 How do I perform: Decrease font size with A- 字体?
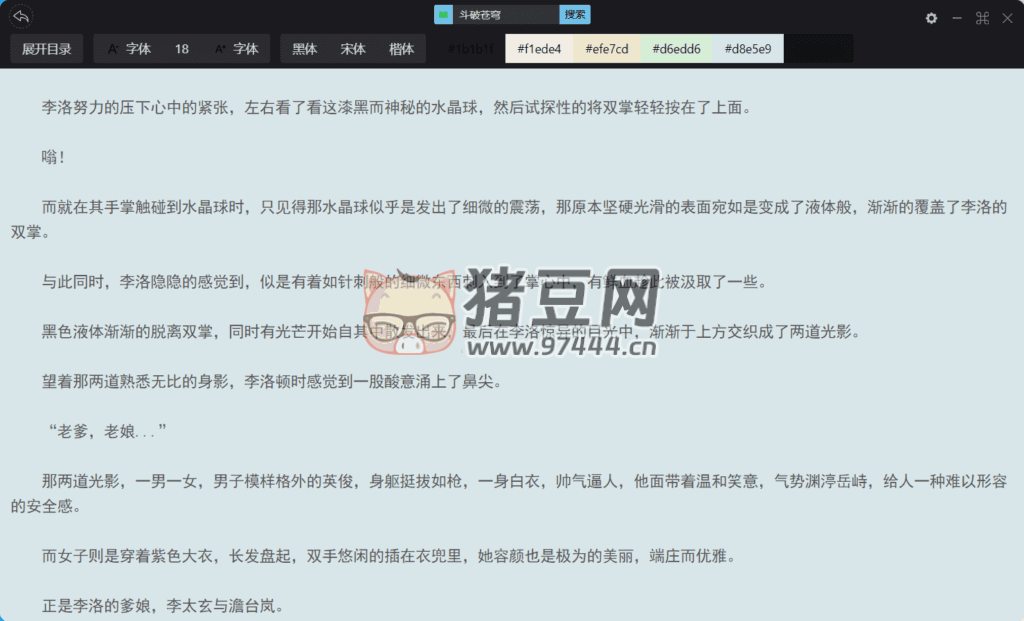pos(129,49)
